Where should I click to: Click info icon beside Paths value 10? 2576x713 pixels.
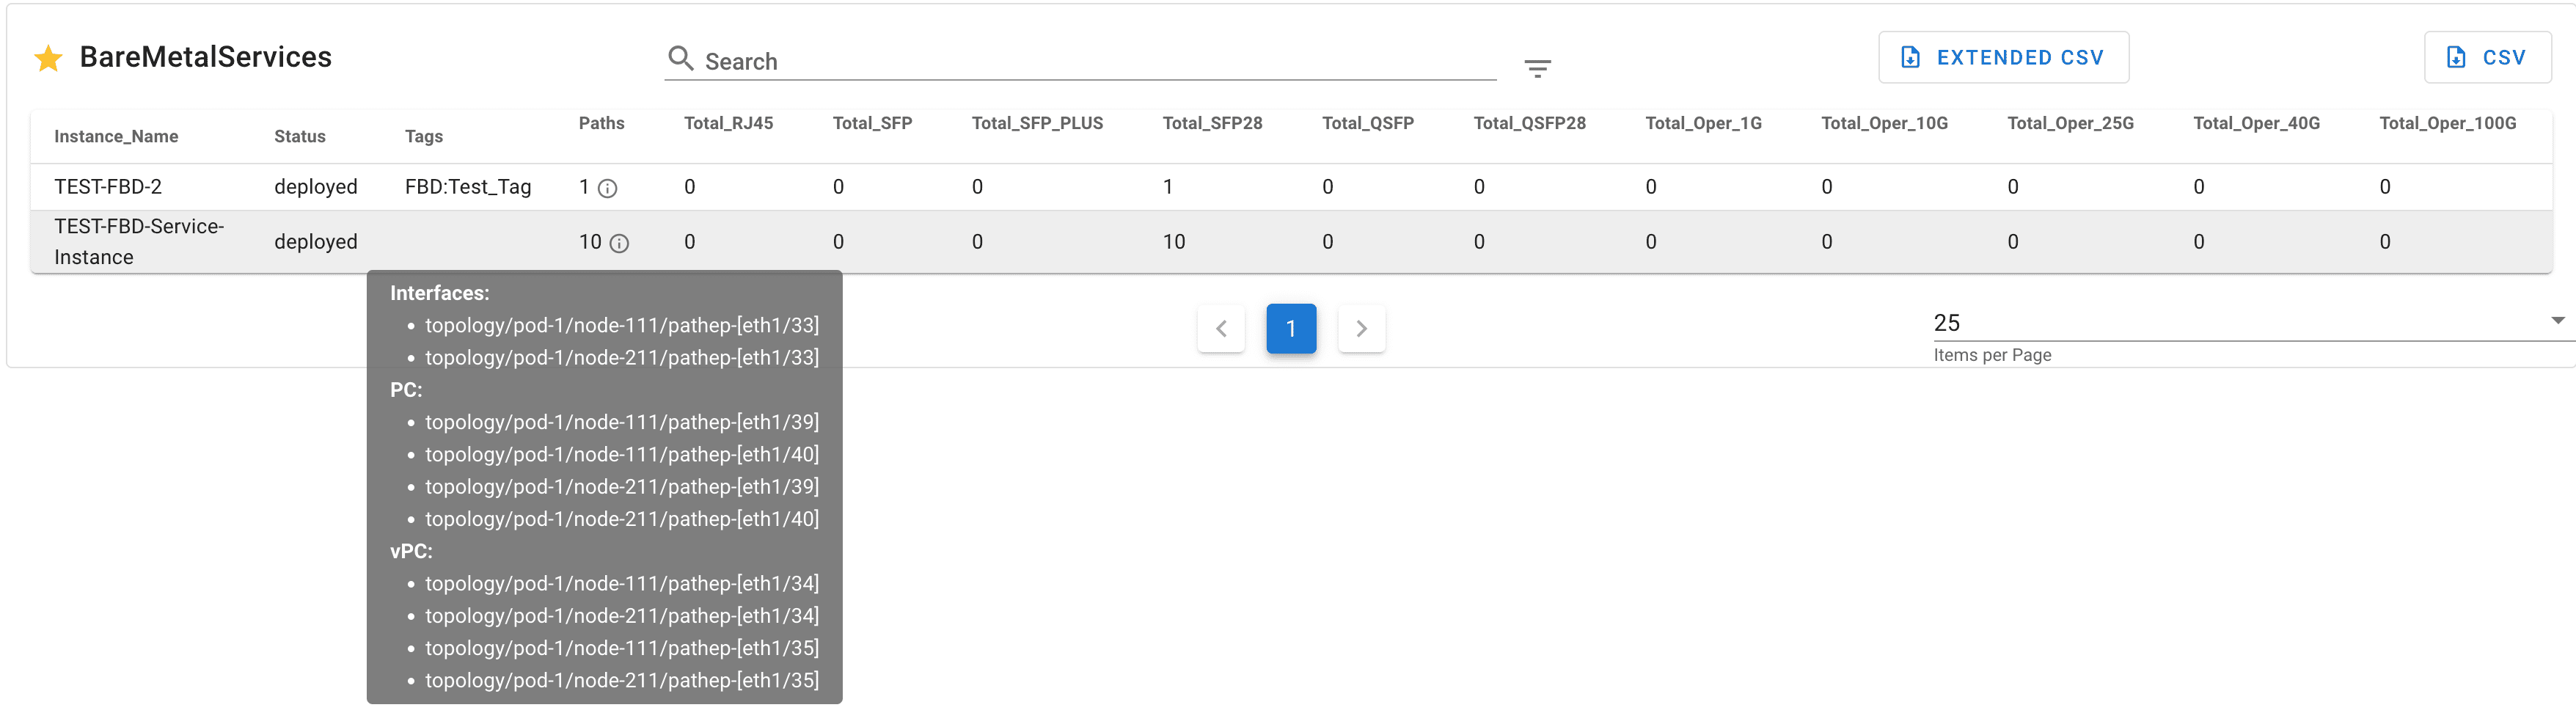[619, 243]
